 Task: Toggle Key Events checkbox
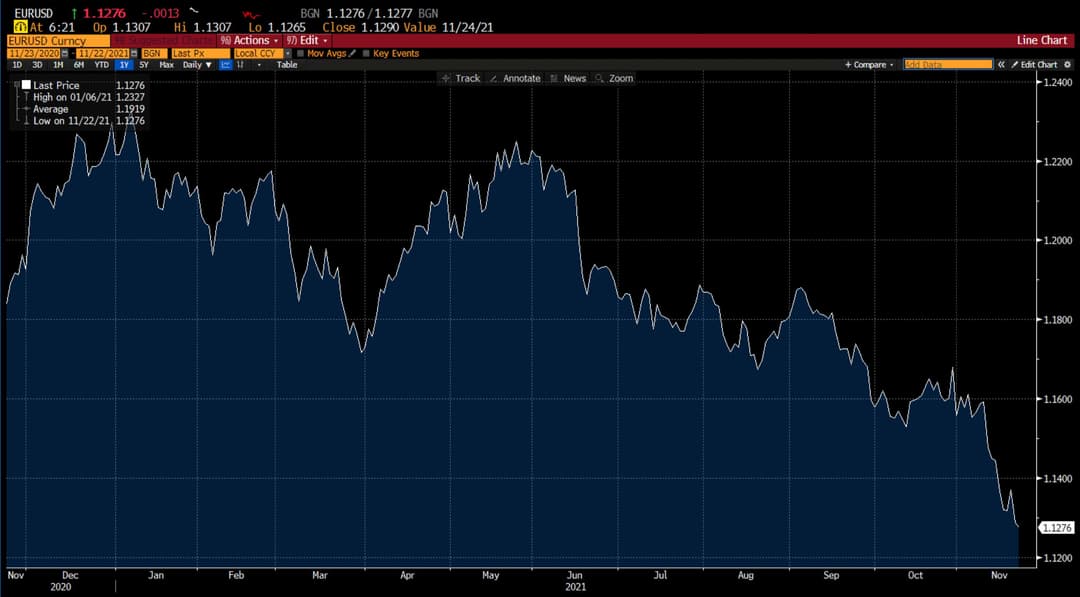(x=366, y=53)
